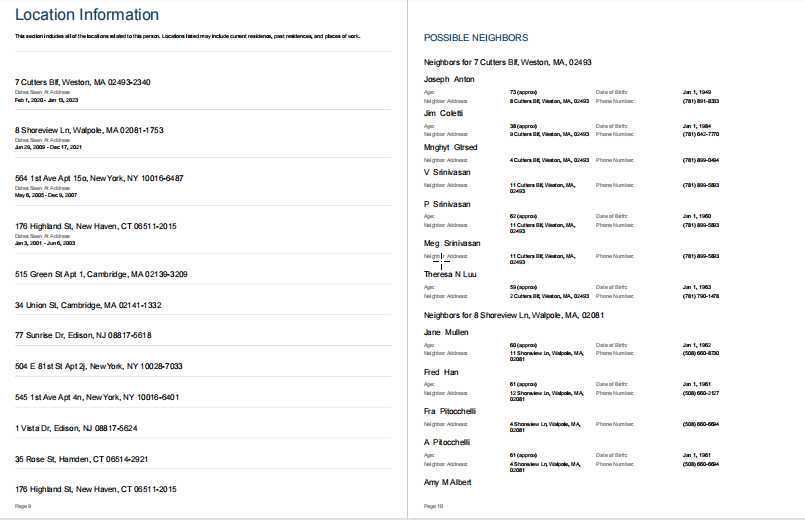Viewport: 805px width, 520px height.
Task: Select neighbor name Fred Han
Action: (441, 372)
